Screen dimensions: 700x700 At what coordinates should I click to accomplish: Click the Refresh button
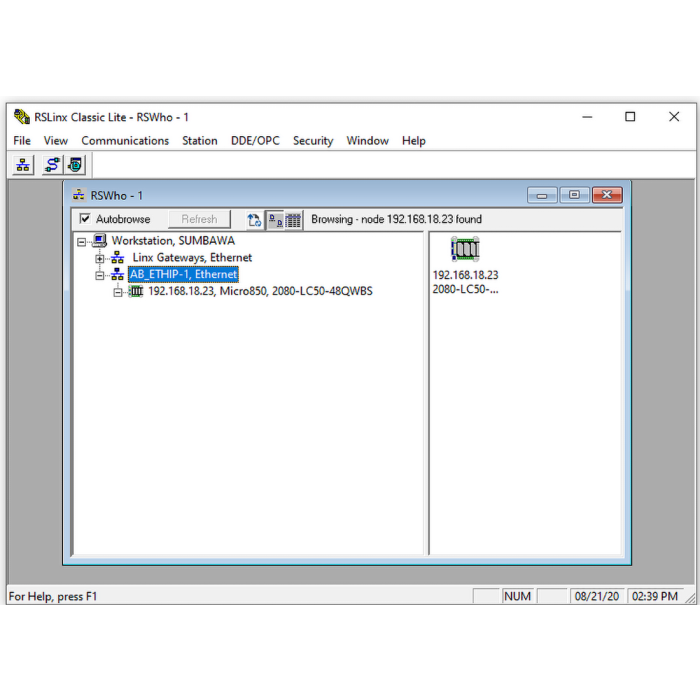click(199, 219)
